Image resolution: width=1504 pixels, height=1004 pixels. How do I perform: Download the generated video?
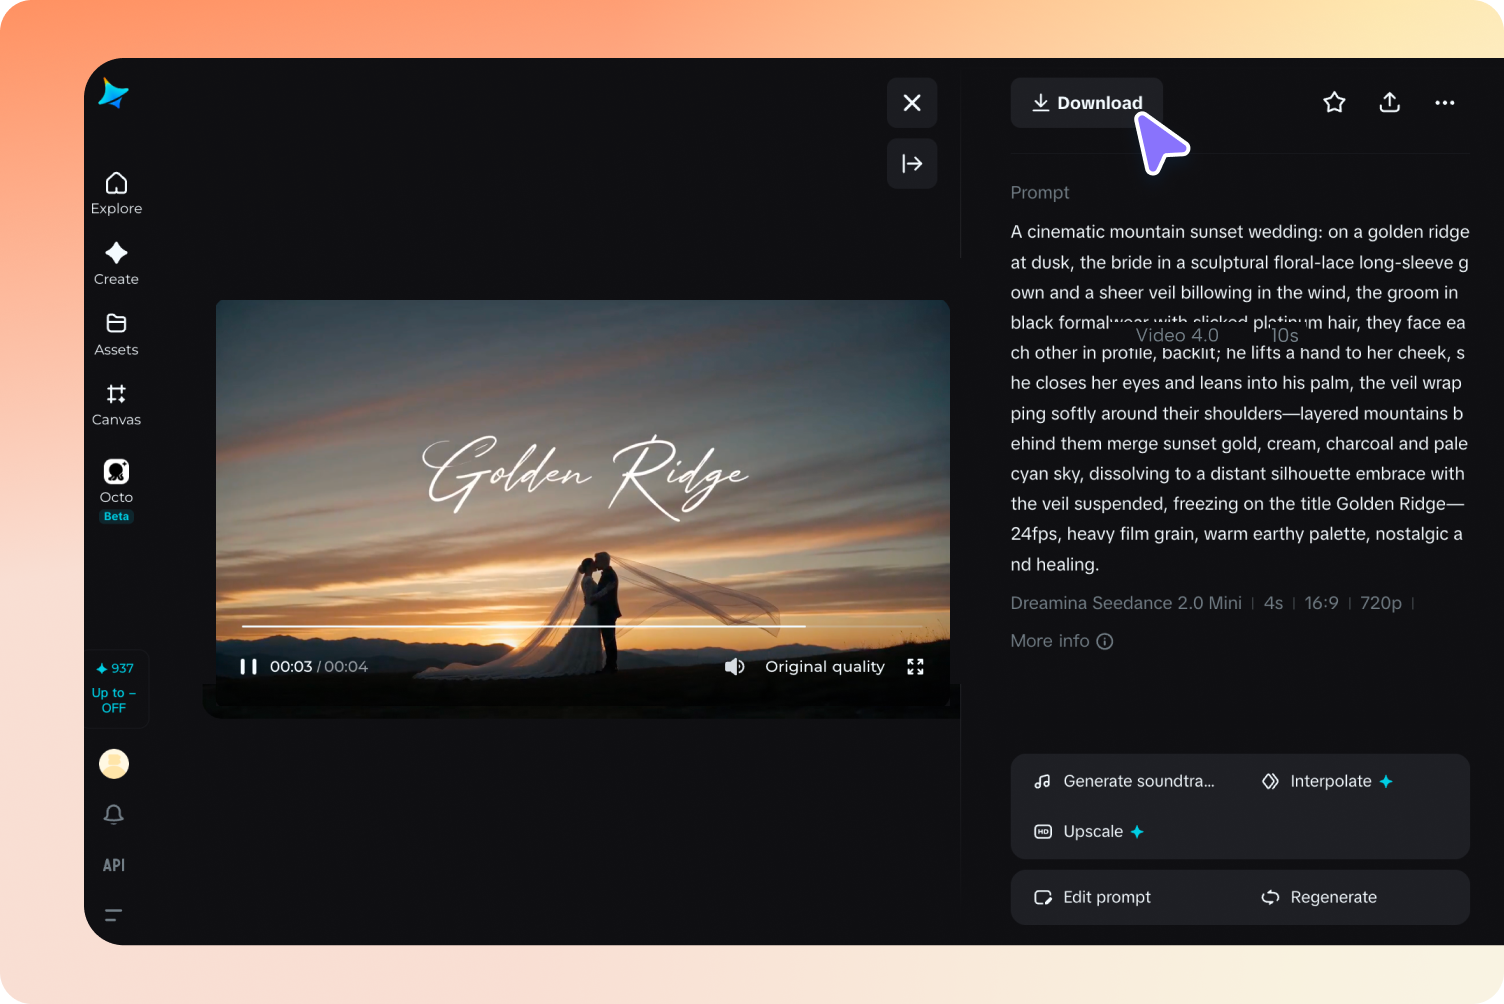coord(1086,103)
